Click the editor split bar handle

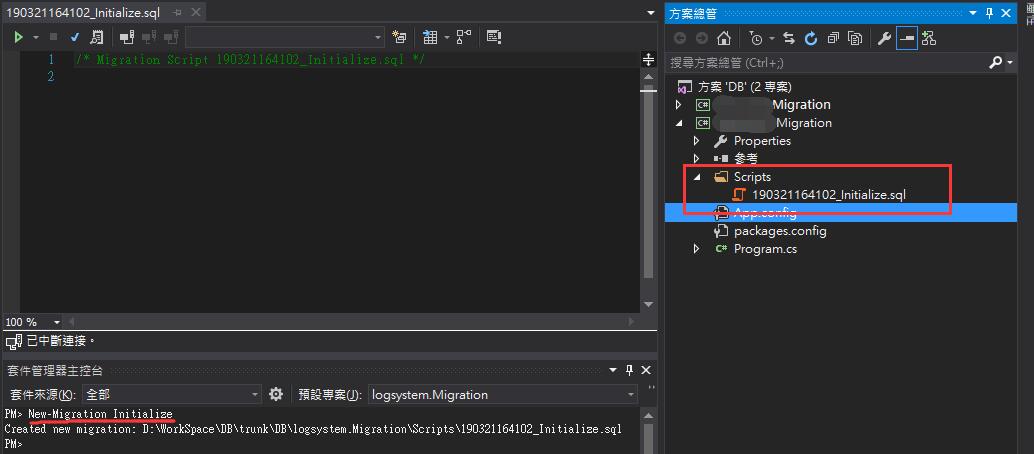click(649, 60)
